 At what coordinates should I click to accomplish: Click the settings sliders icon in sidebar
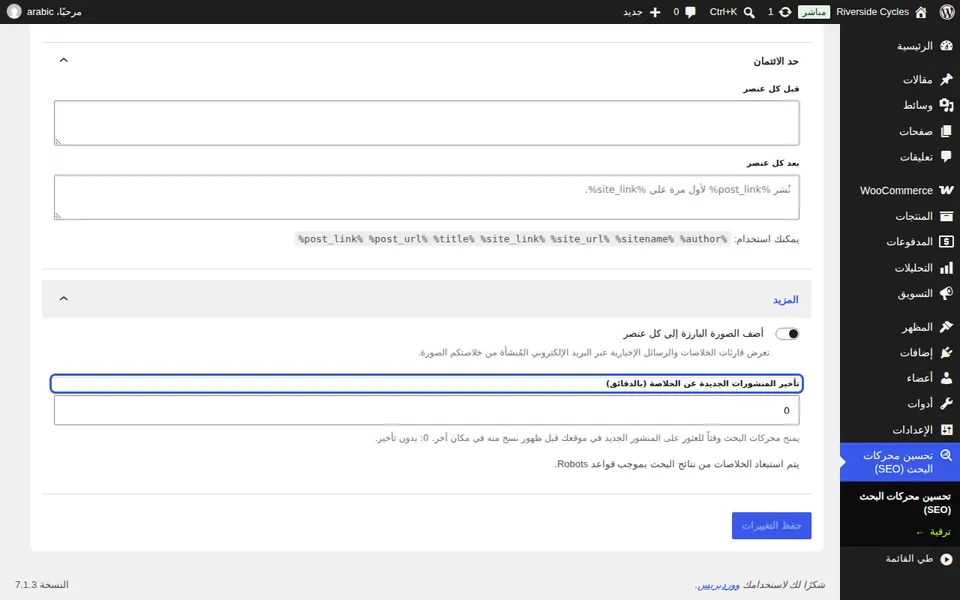pyautogui.click(x=947, y=430)
